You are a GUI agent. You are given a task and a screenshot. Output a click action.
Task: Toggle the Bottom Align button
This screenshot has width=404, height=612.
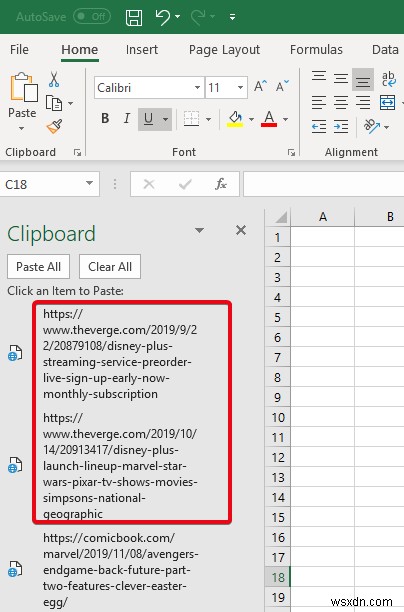[363, 80]
